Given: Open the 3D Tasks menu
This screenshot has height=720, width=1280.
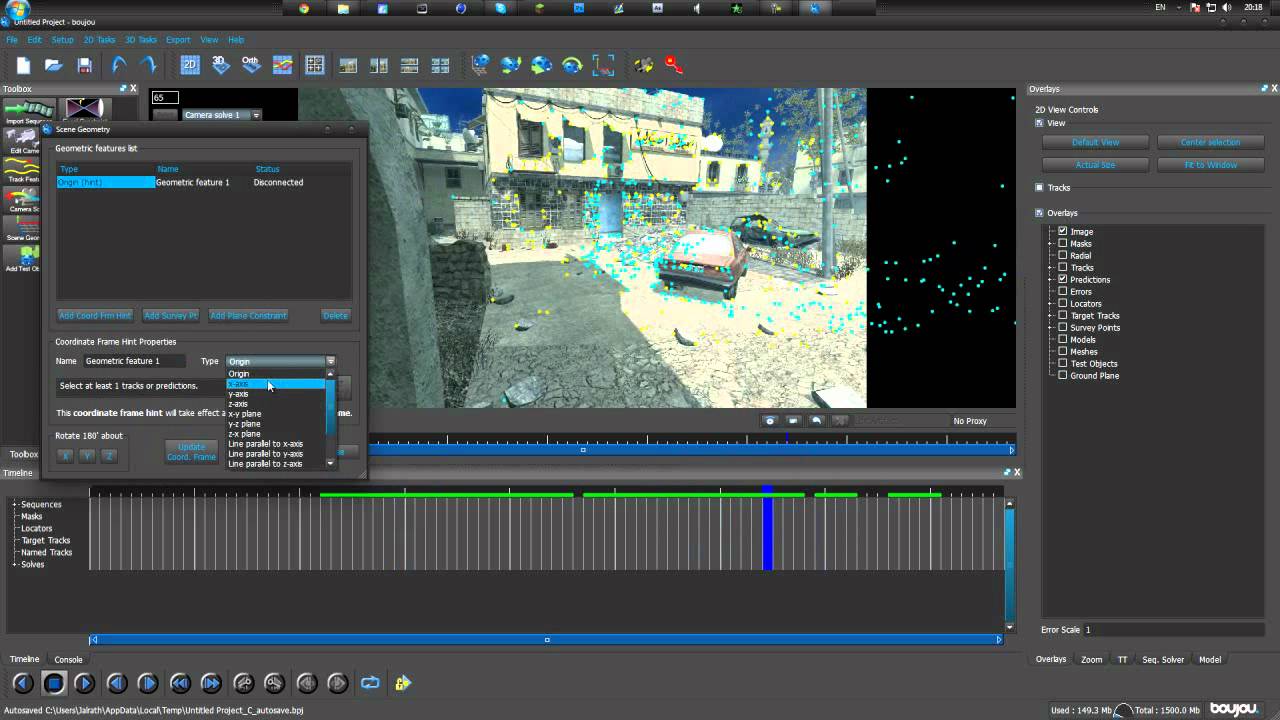Looking at the screenshot, I should pos(141,40).
